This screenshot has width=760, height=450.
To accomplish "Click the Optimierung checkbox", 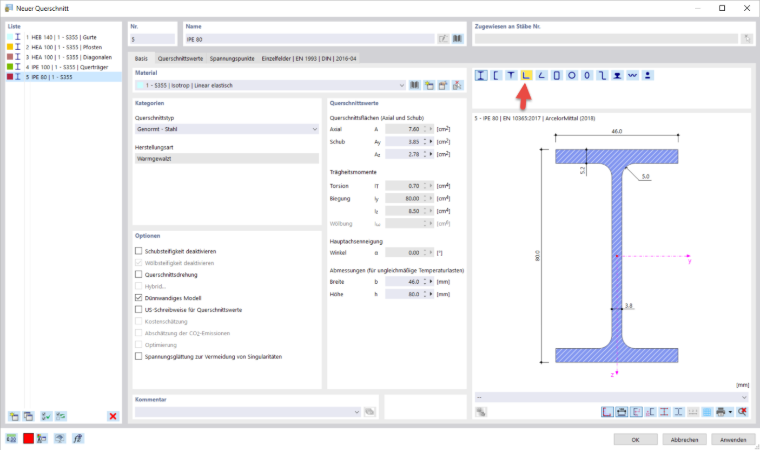I will click(x=139, y=345).
